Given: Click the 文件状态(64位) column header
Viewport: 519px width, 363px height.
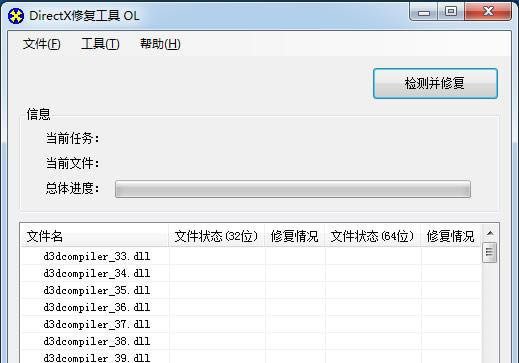Looking at the screenshot, I should (373, 236).
